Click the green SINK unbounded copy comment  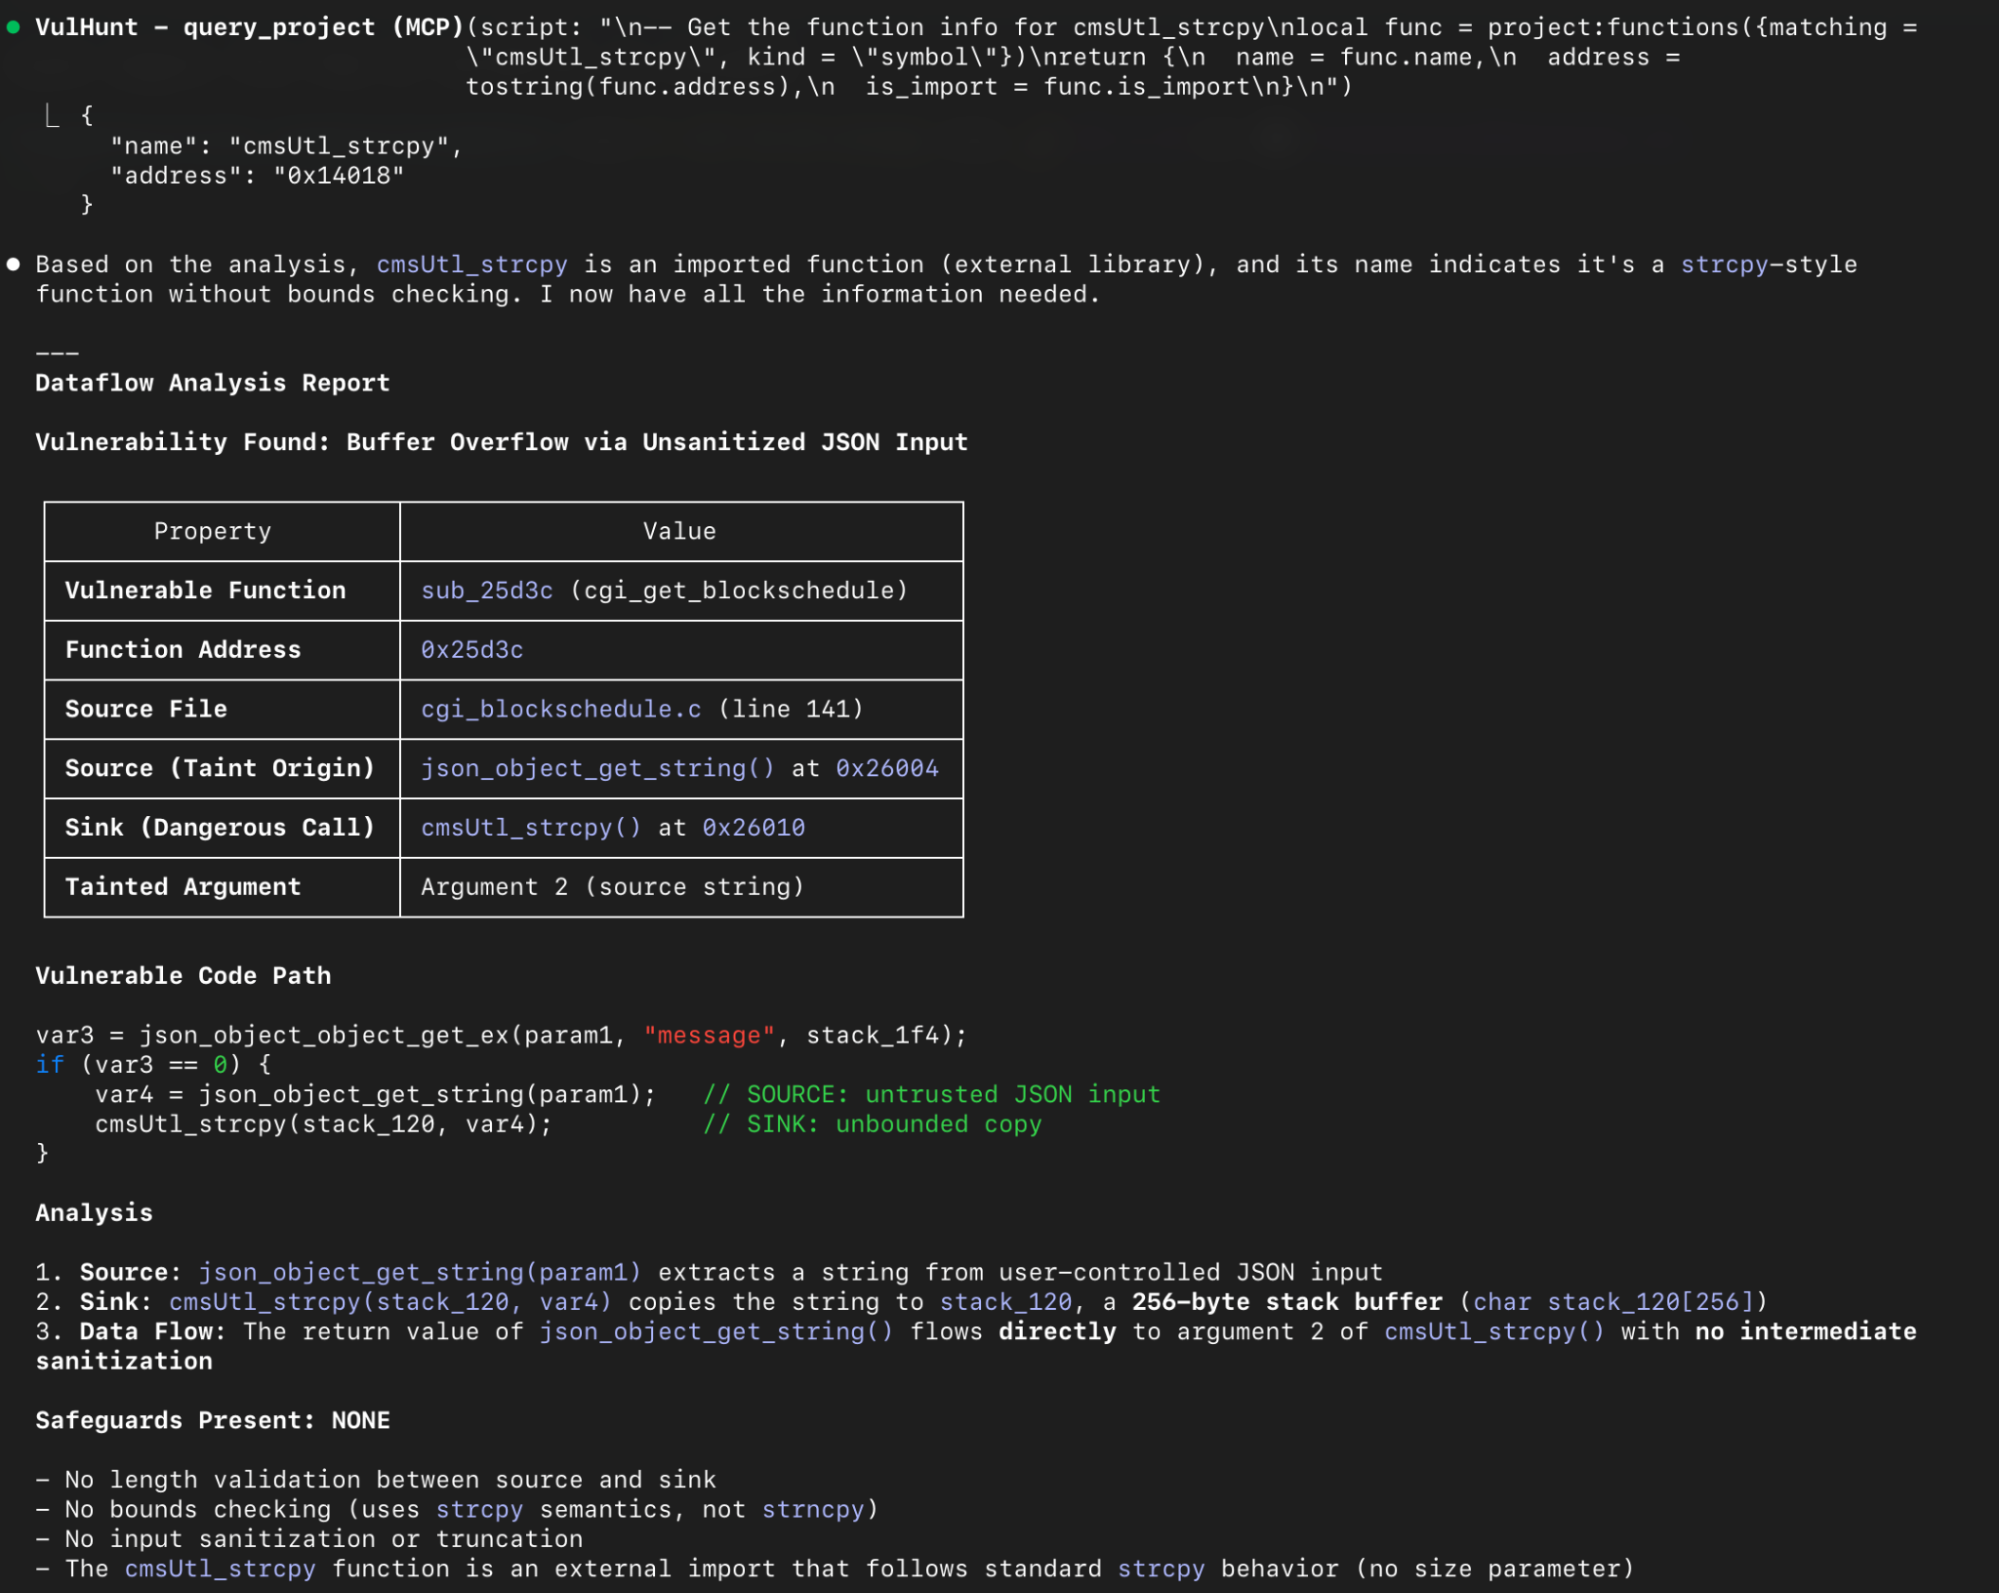coord(872,1124)
